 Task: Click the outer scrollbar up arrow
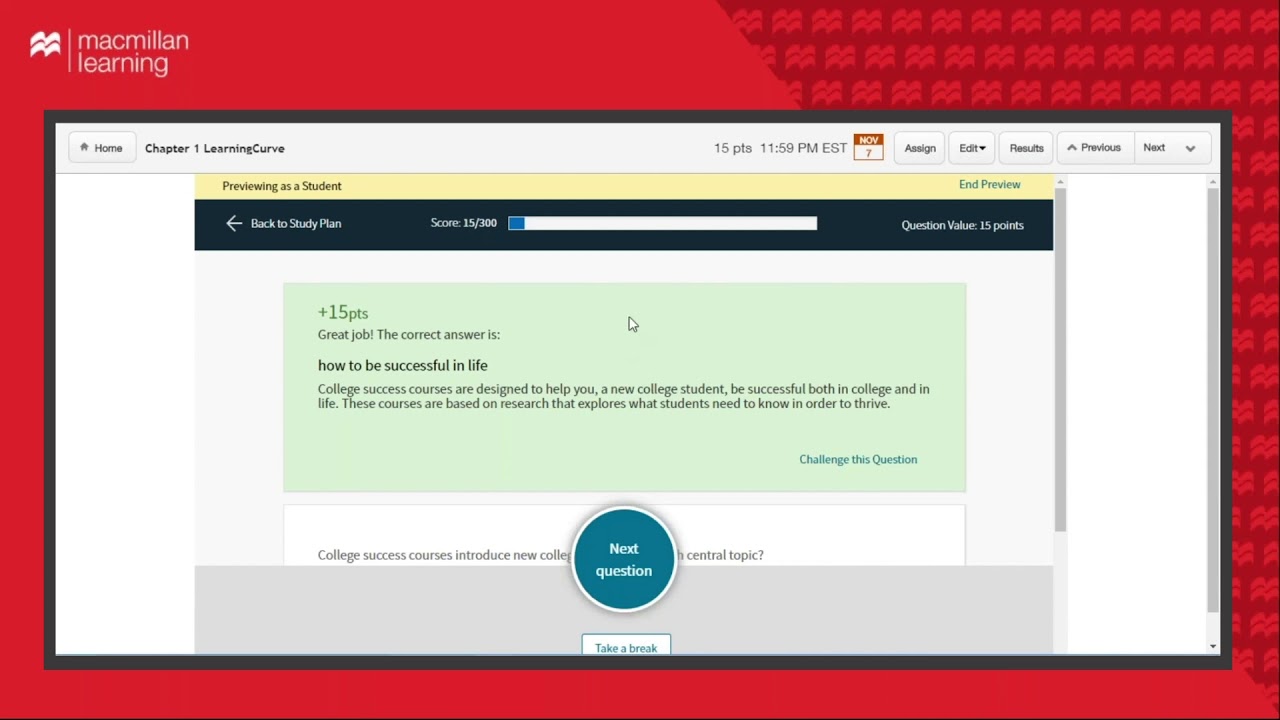[1213, 182]
